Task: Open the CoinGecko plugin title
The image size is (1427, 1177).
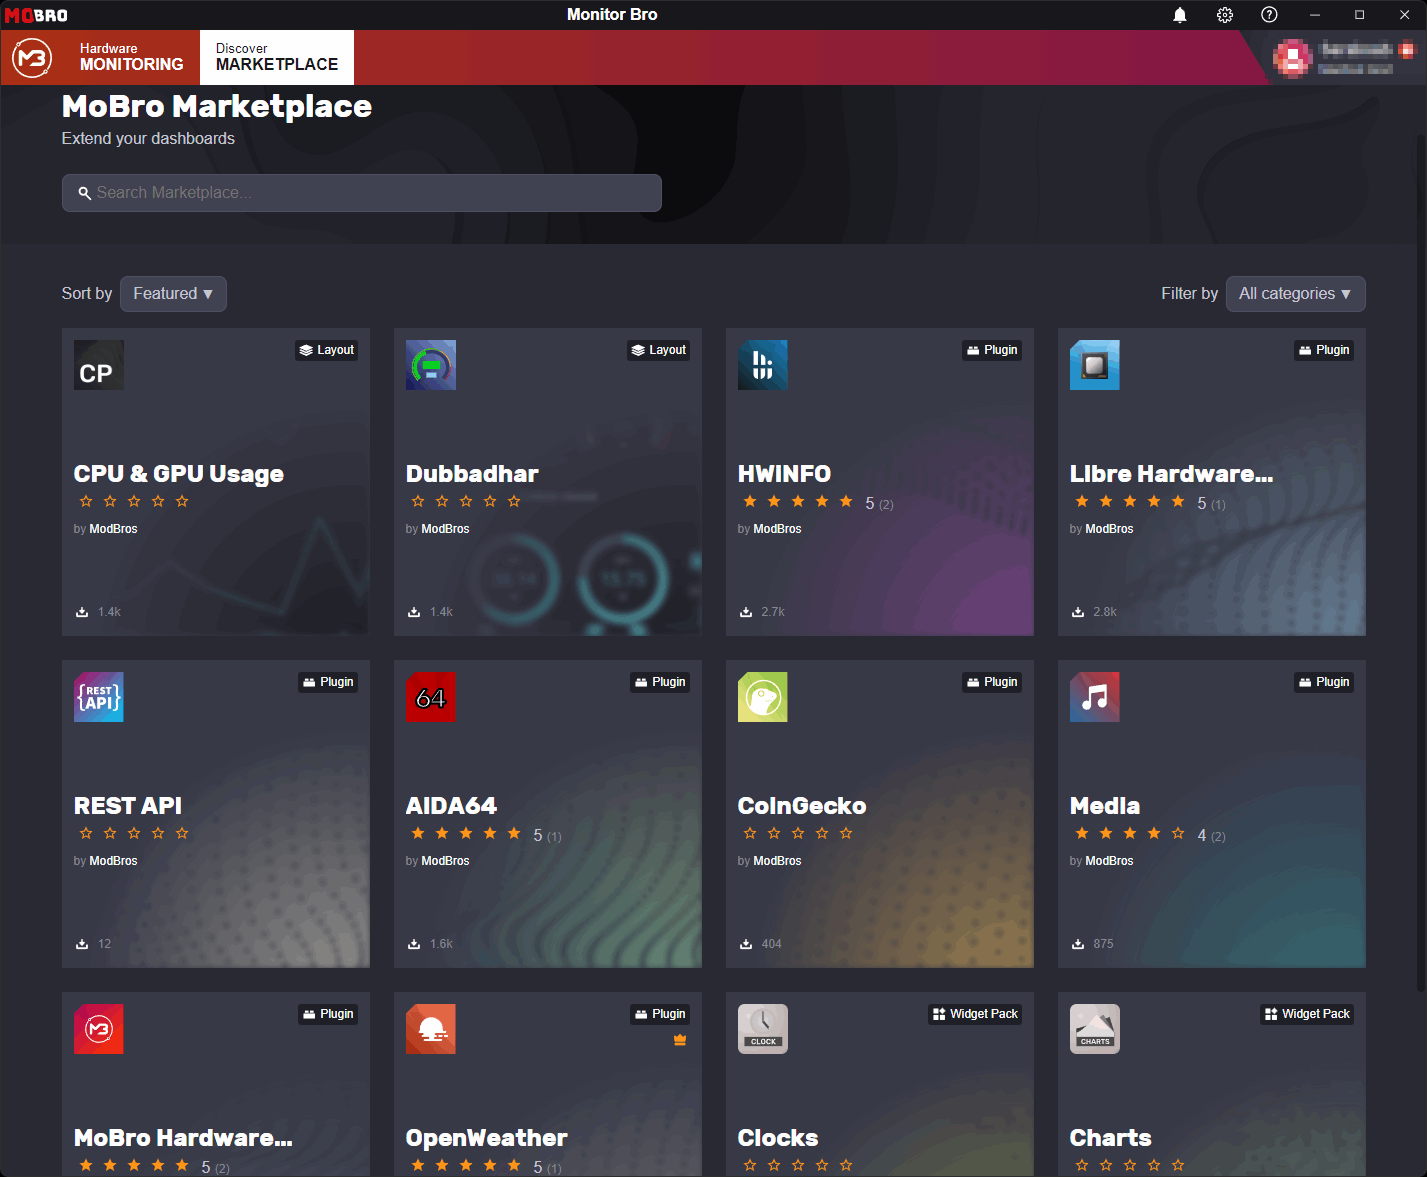Action: click(802, 806)
